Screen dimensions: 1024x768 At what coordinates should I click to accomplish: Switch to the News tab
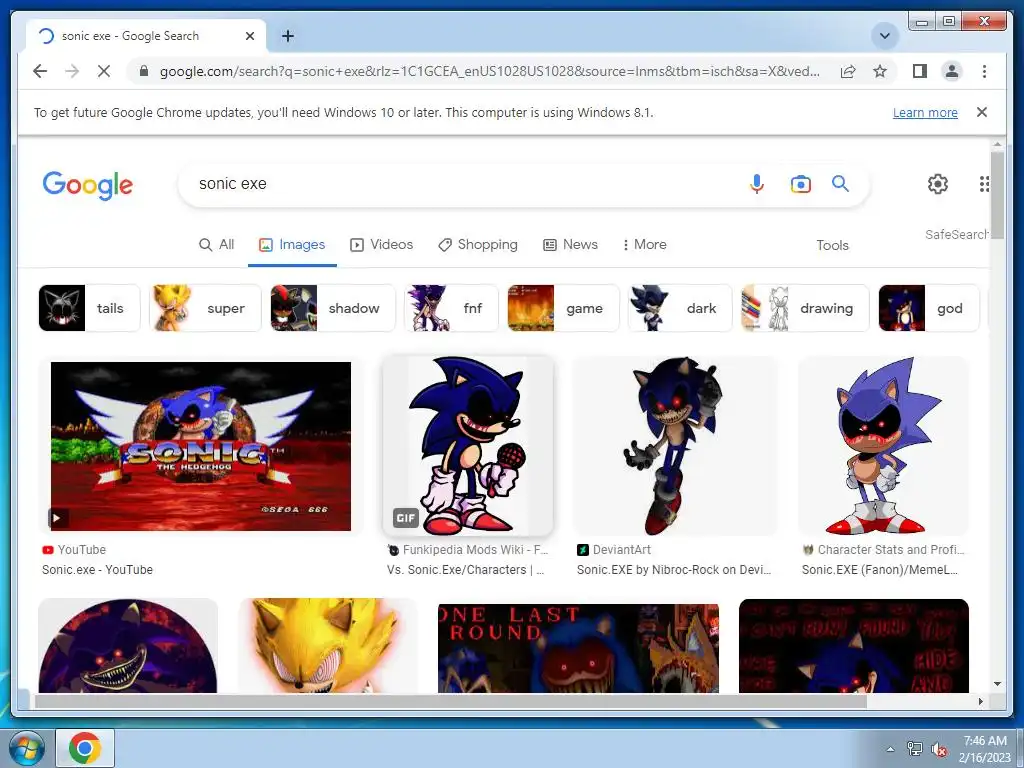click(x=570, y=245)
